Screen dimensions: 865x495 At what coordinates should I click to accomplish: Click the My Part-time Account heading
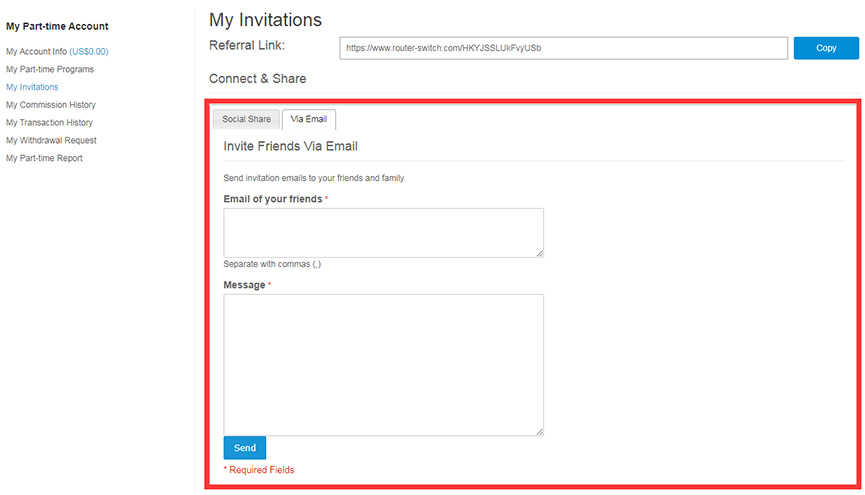pos(57,26)
